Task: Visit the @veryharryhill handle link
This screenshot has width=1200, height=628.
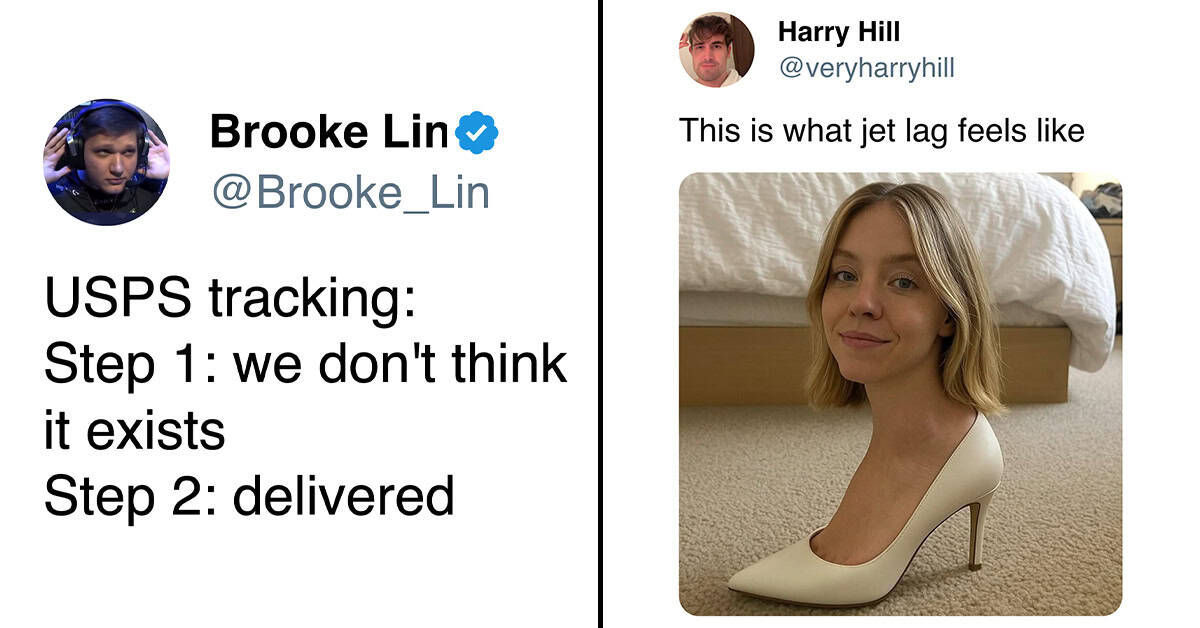Action: click(x=866, y=68)
